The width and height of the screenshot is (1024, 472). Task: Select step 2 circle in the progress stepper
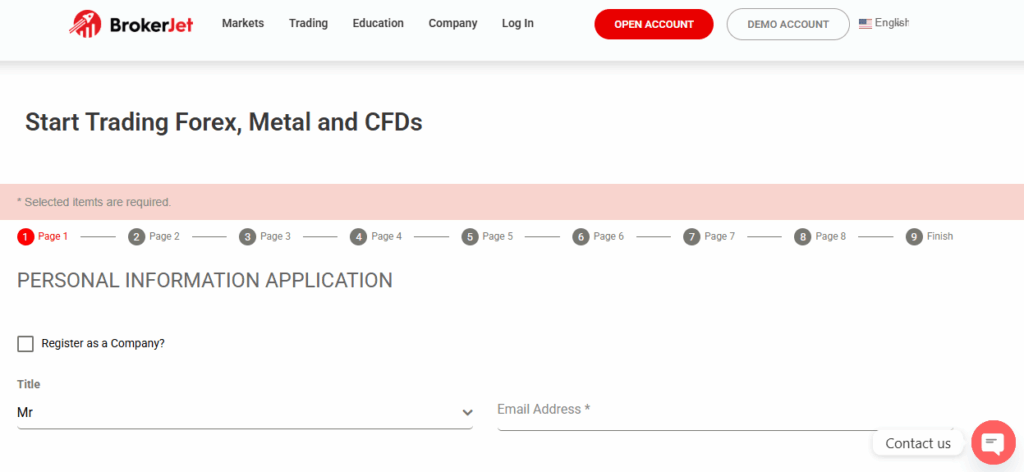point(136,236)
